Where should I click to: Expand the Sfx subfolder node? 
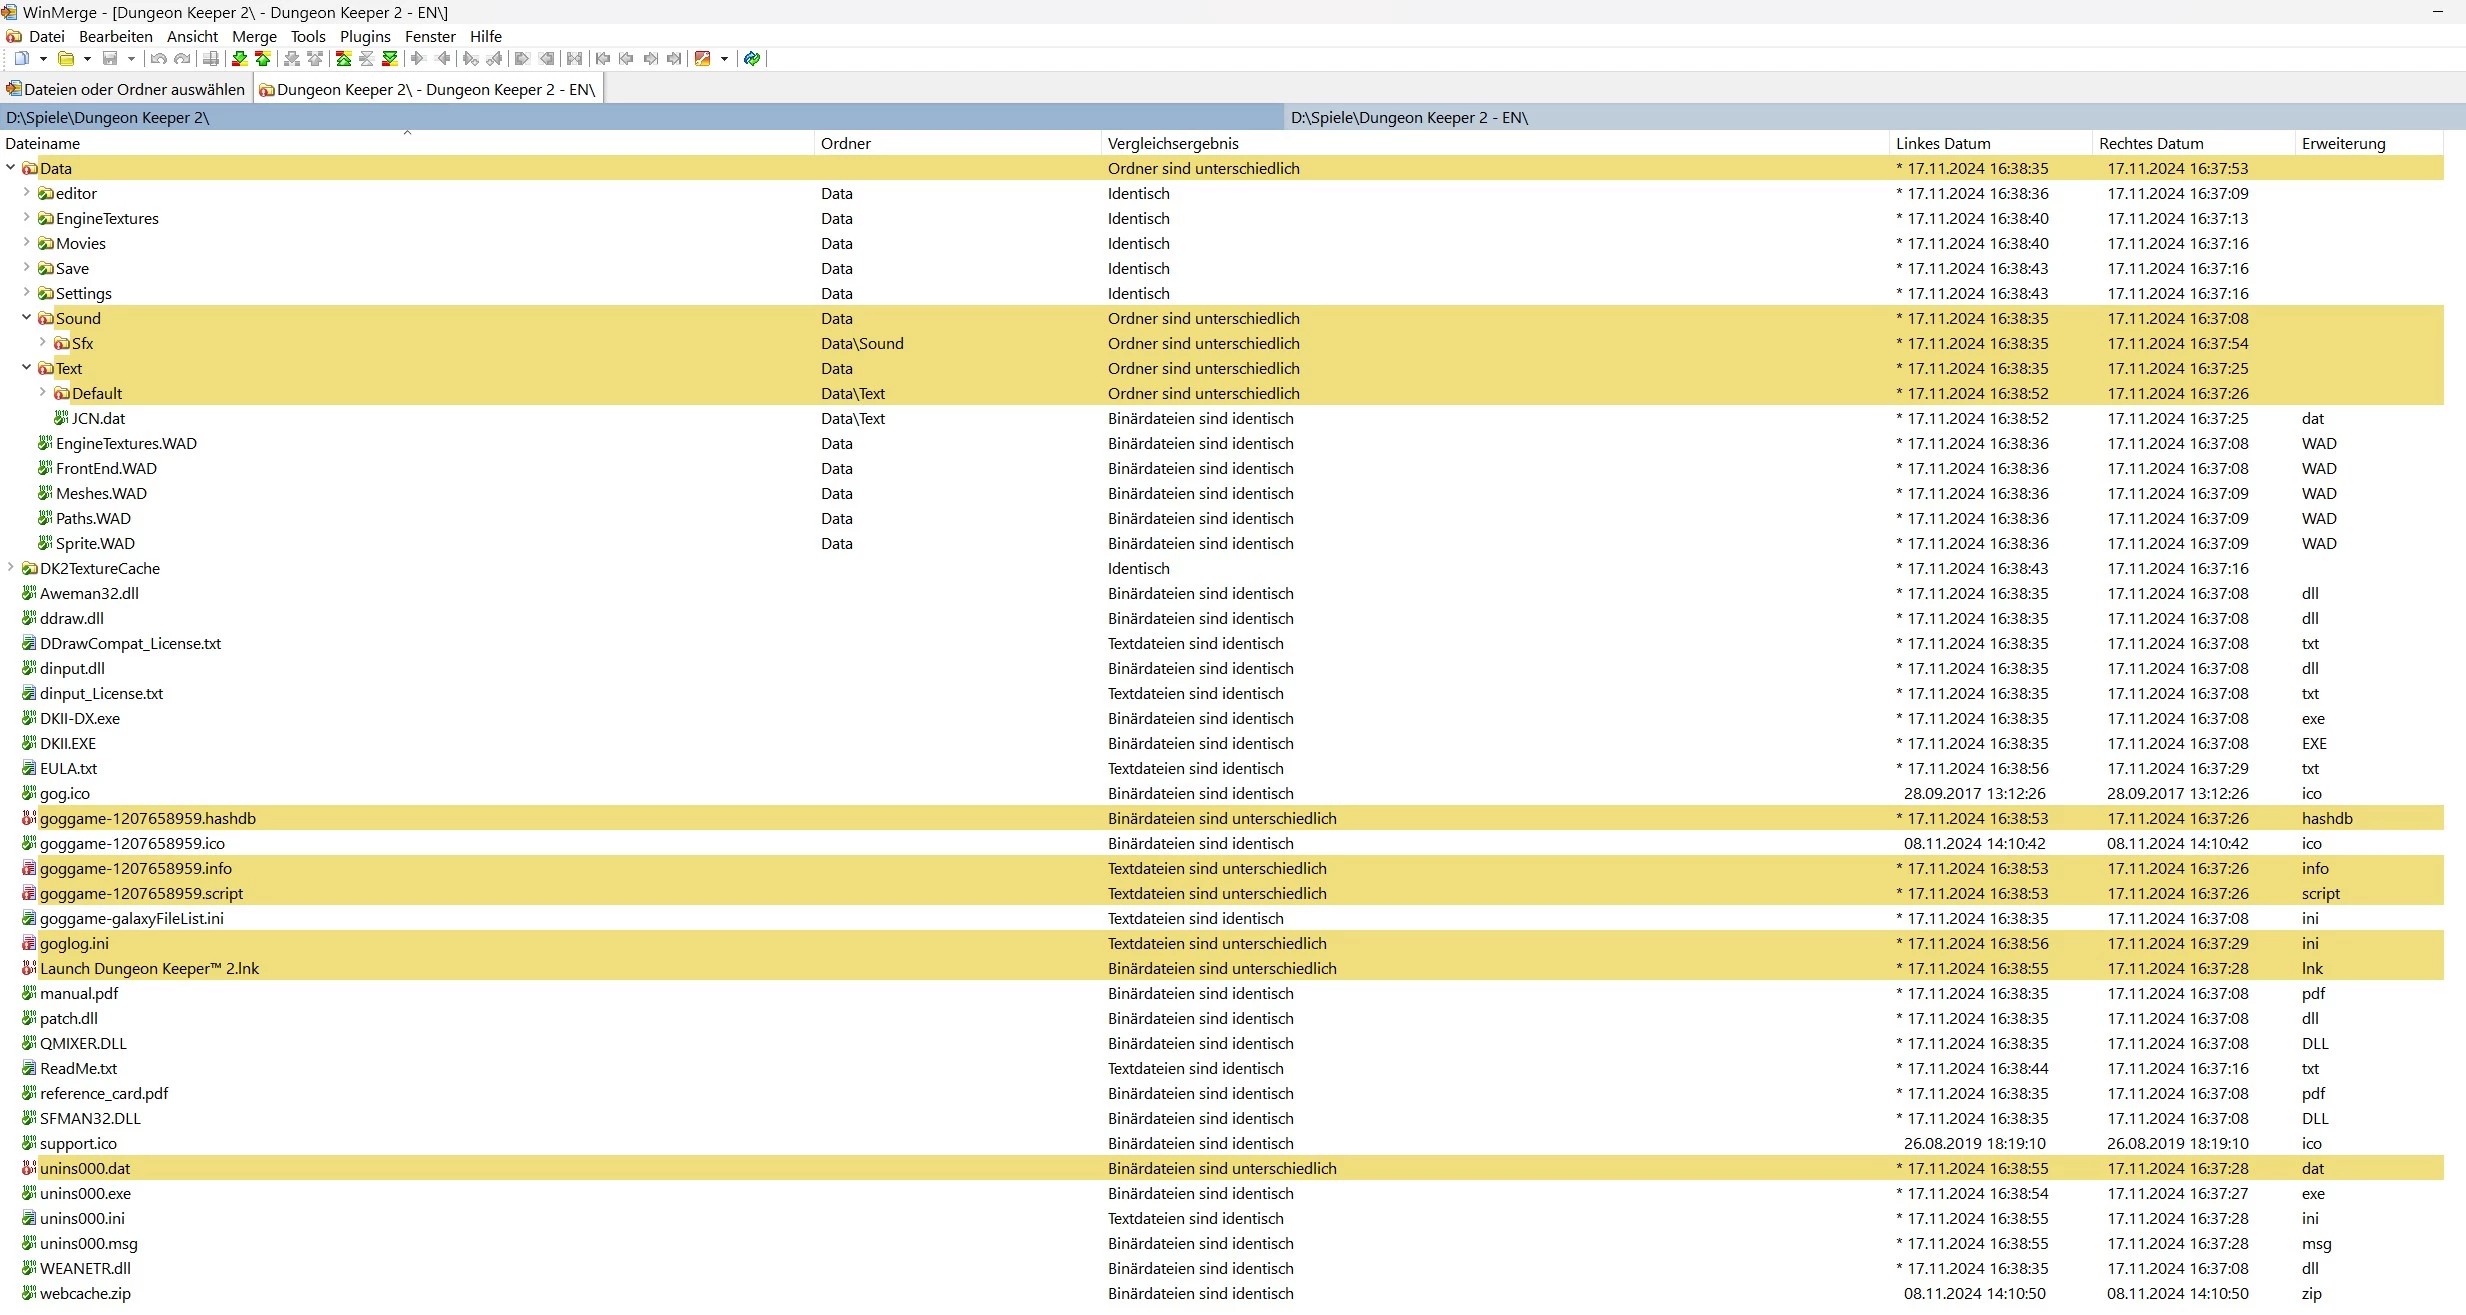coord(42,342)
